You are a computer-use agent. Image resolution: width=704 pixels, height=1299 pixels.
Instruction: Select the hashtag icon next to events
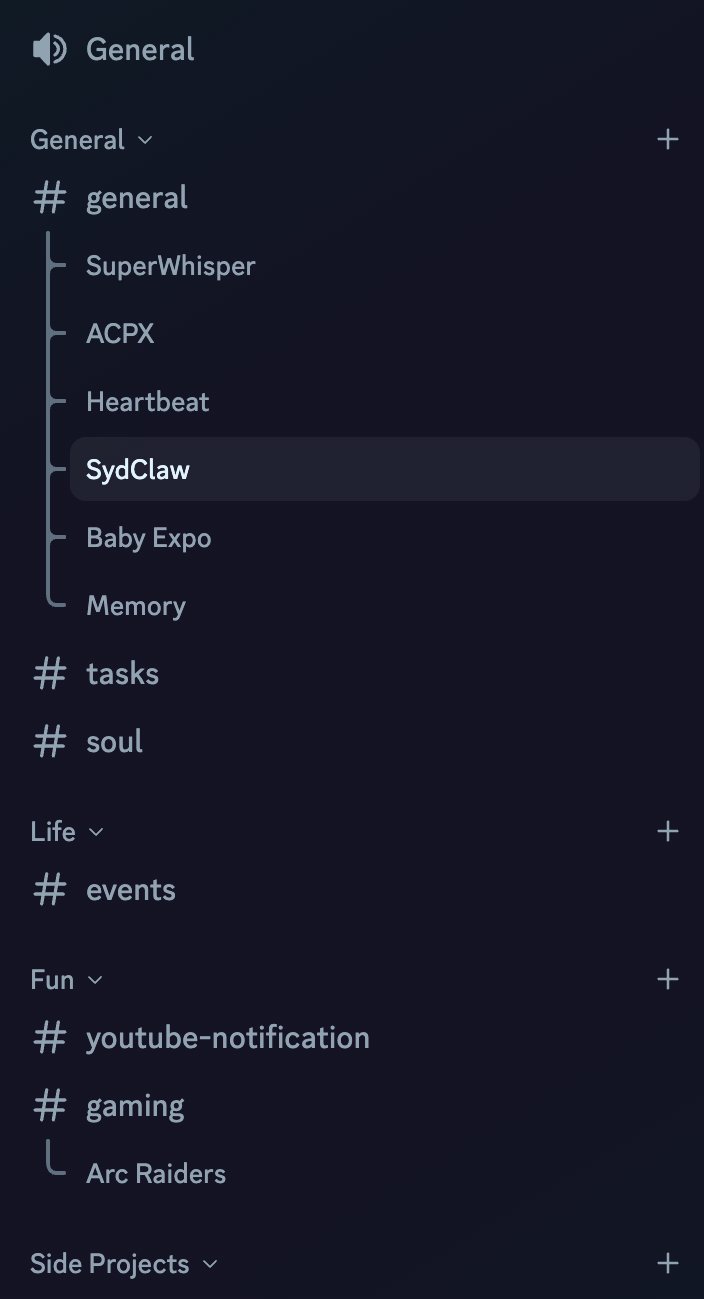pos(47,889)
